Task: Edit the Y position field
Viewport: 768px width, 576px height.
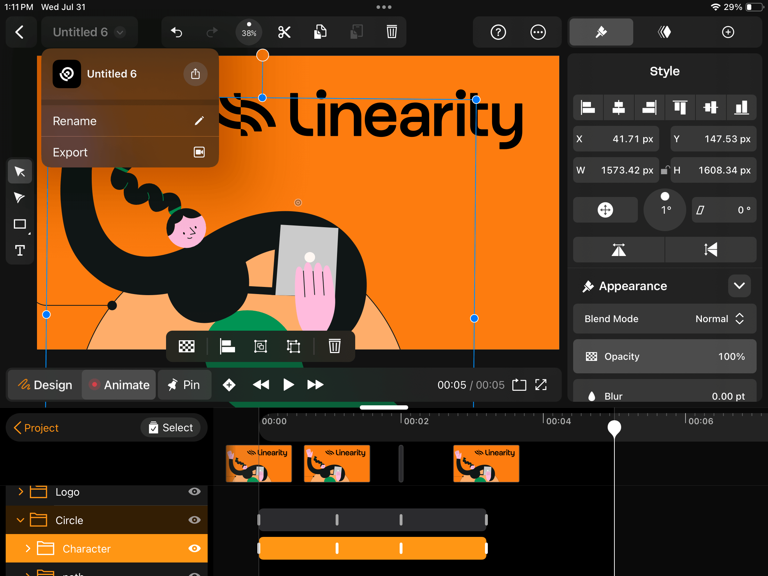Action: (x=714, y=139)
